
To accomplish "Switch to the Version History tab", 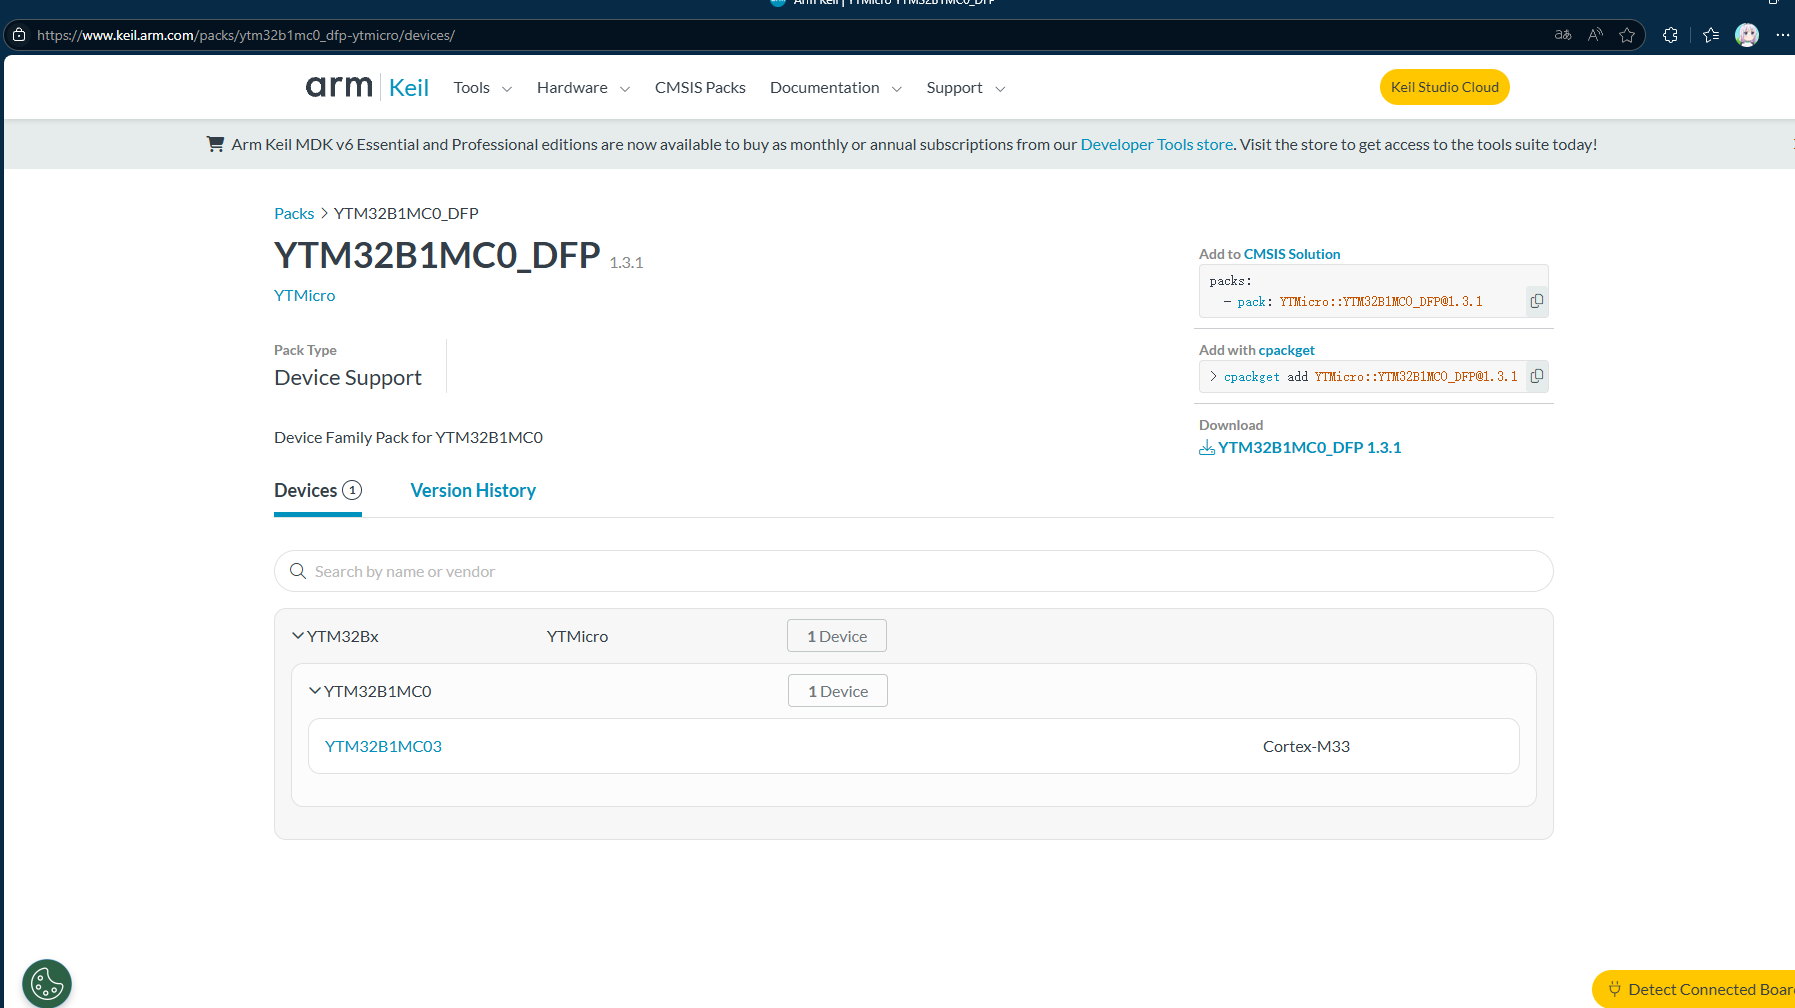I will coord(473,491).
